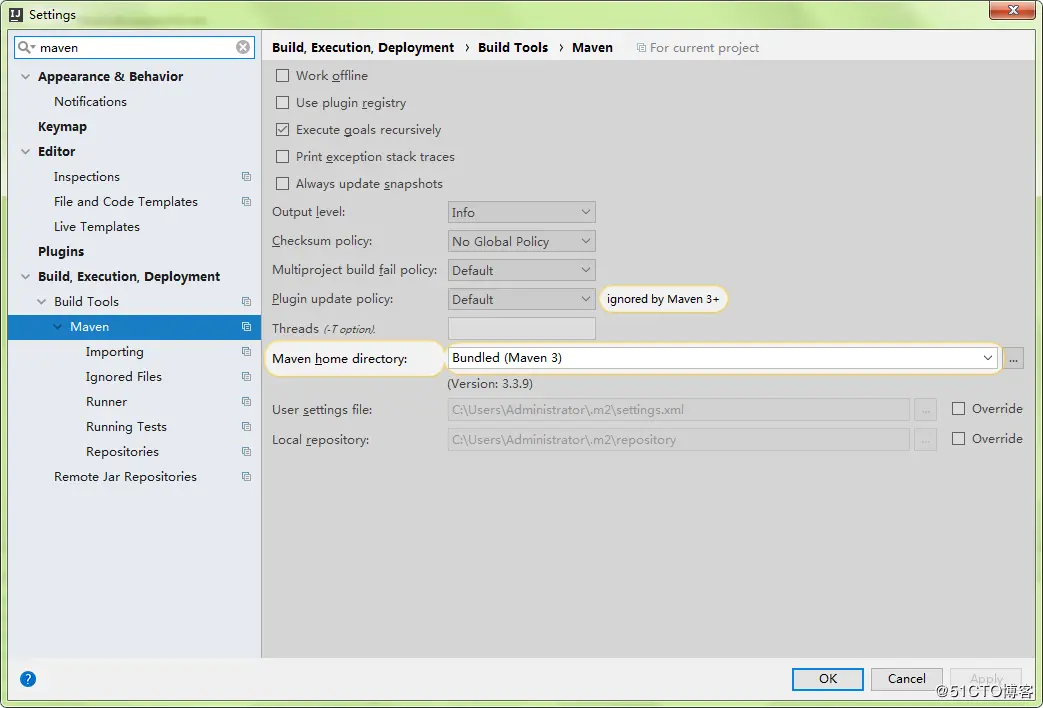Viewport: 1043px width, 708px height.
Task: Select Runner under Maven
Action: coord(106,402)
